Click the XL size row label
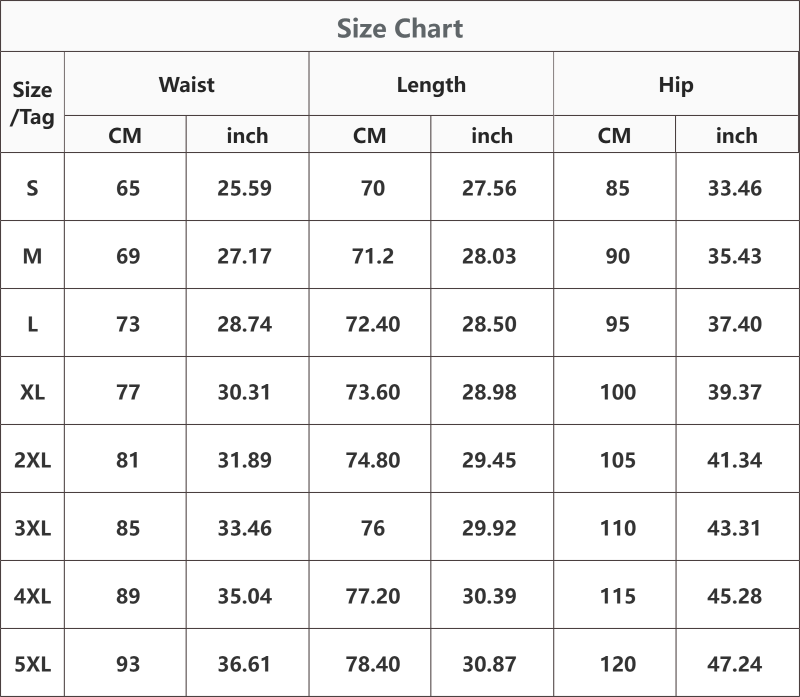The height and width of the screenshot is (697, 800). point(32,392)
